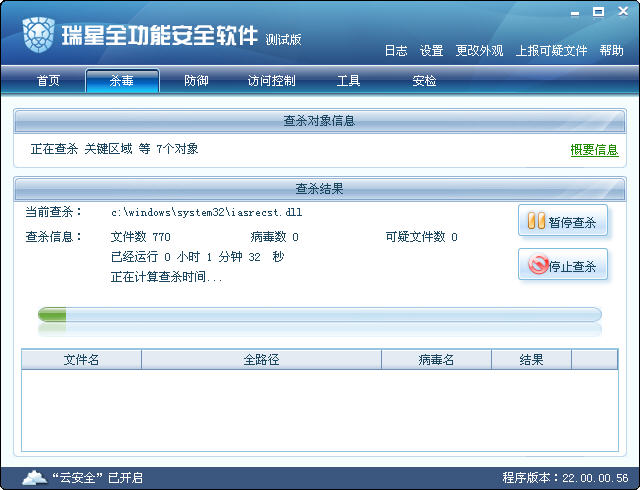Click the Rising lion shield logo
This screenshot has height=490, width=640.
click(39, 35)
